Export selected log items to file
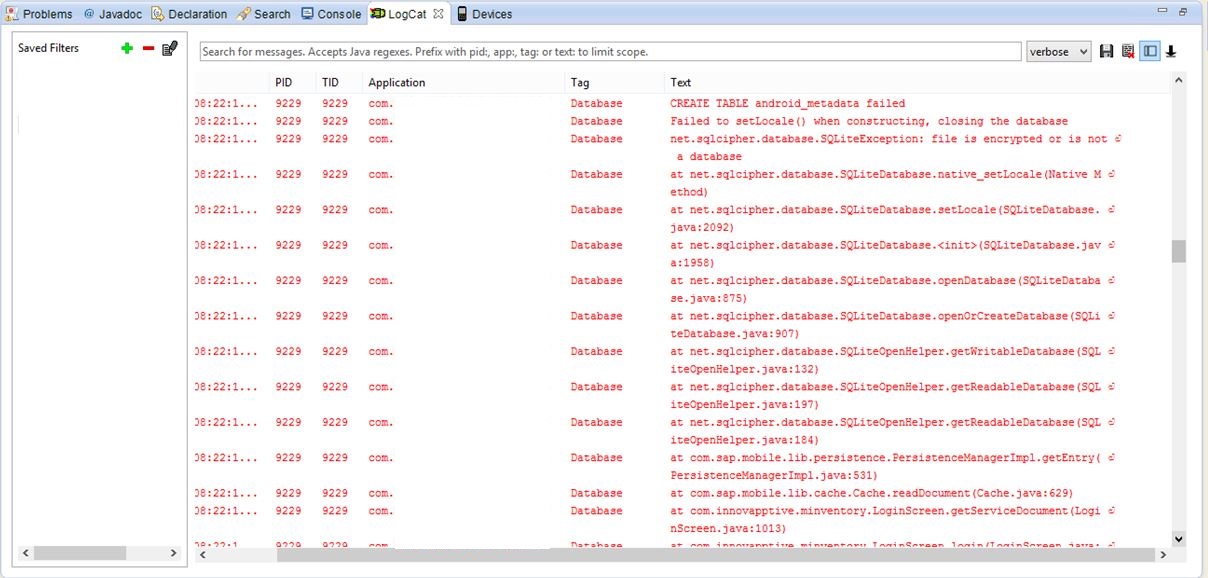 tap(1106, 51)
